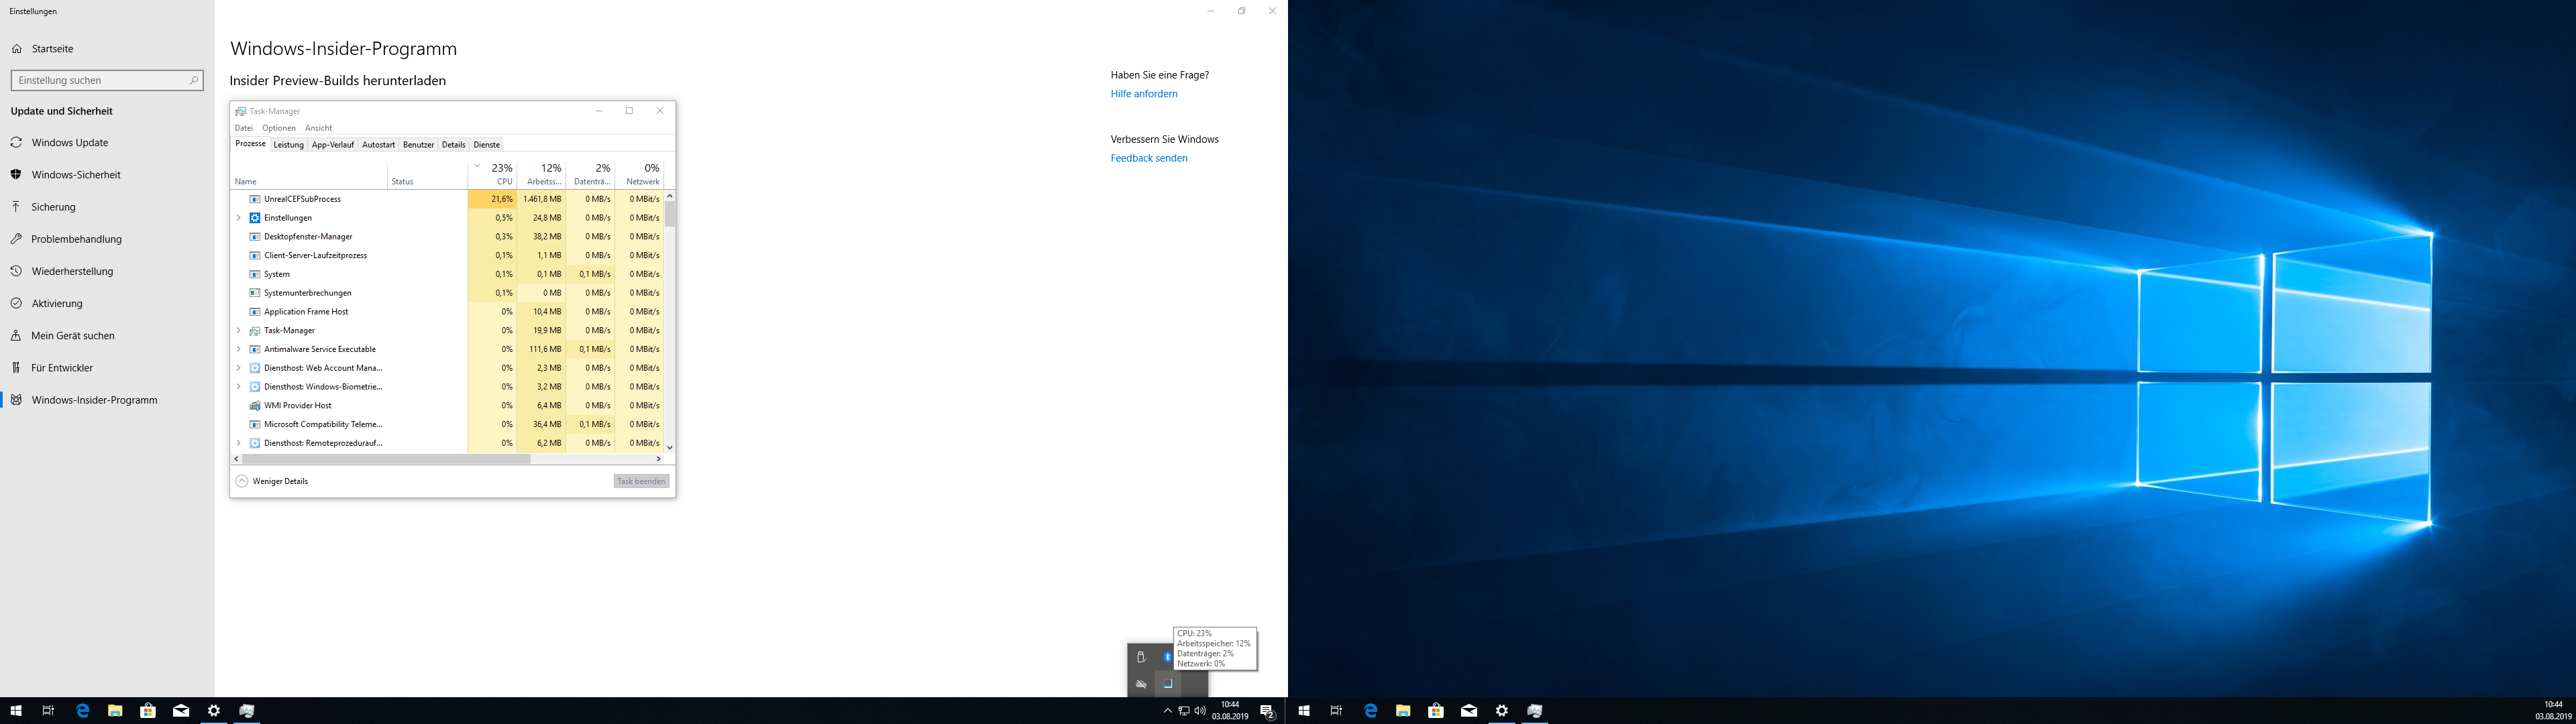The image size is (2576, 724).
Task: Open the Datei menu in Task-Manager
Action: (x=244, y=128)
